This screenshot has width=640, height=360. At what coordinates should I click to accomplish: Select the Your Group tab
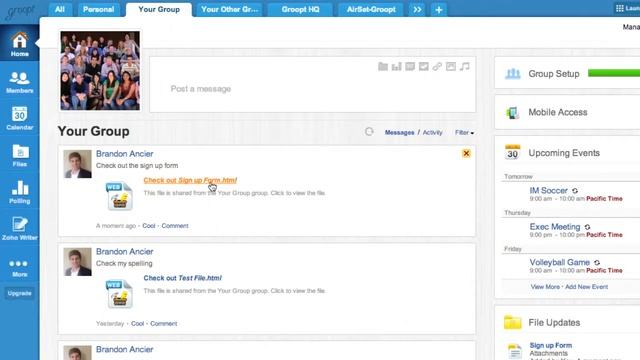159,9
